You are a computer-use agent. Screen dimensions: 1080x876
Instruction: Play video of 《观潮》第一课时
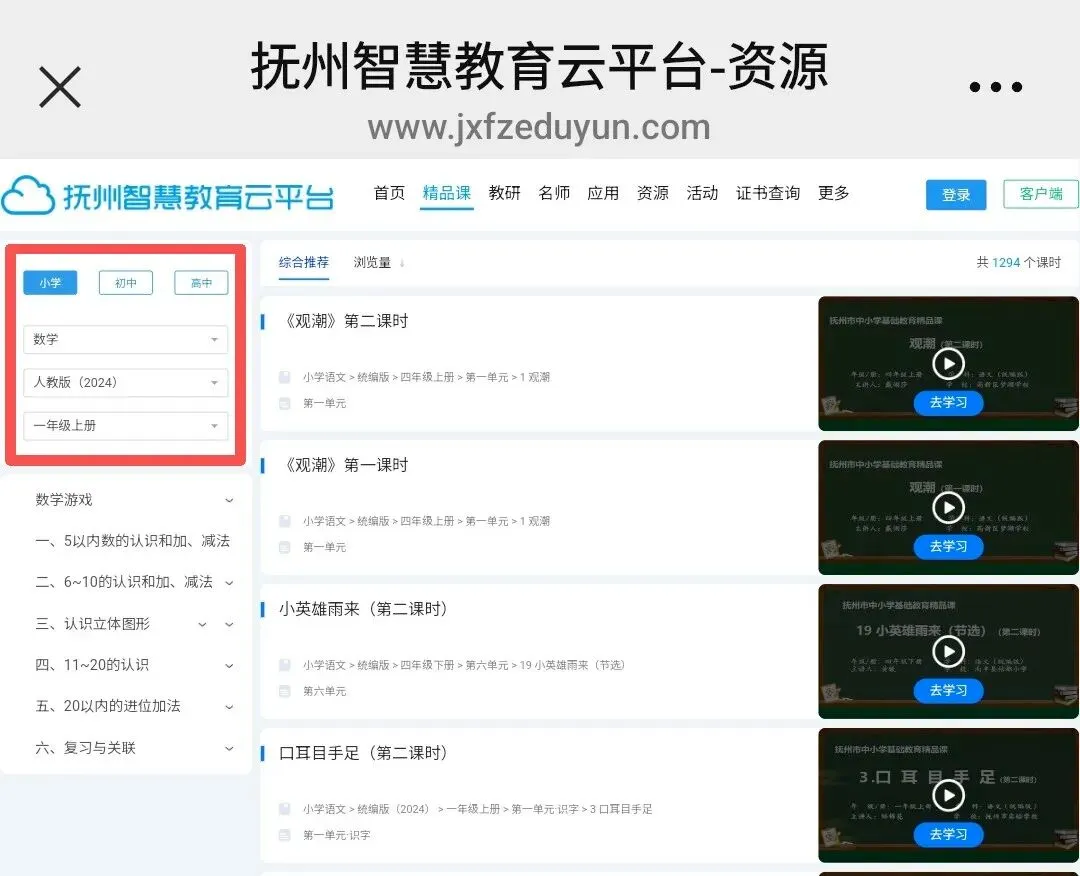click(x=948, y=508)
